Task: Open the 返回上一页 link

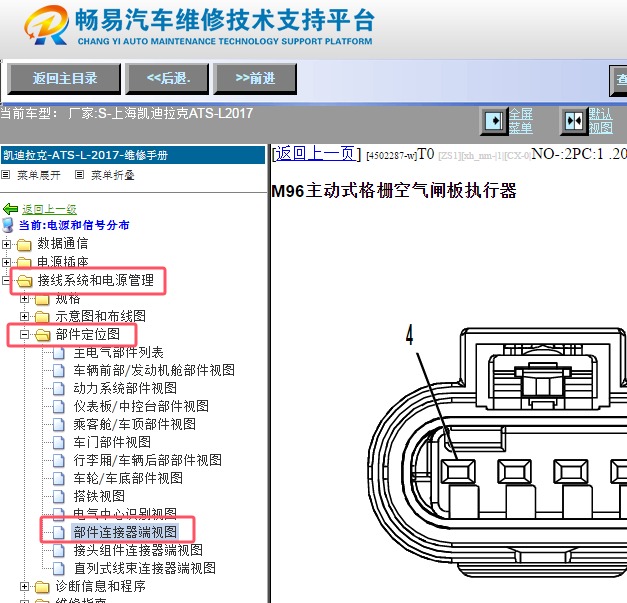Action: coord(315,154)
